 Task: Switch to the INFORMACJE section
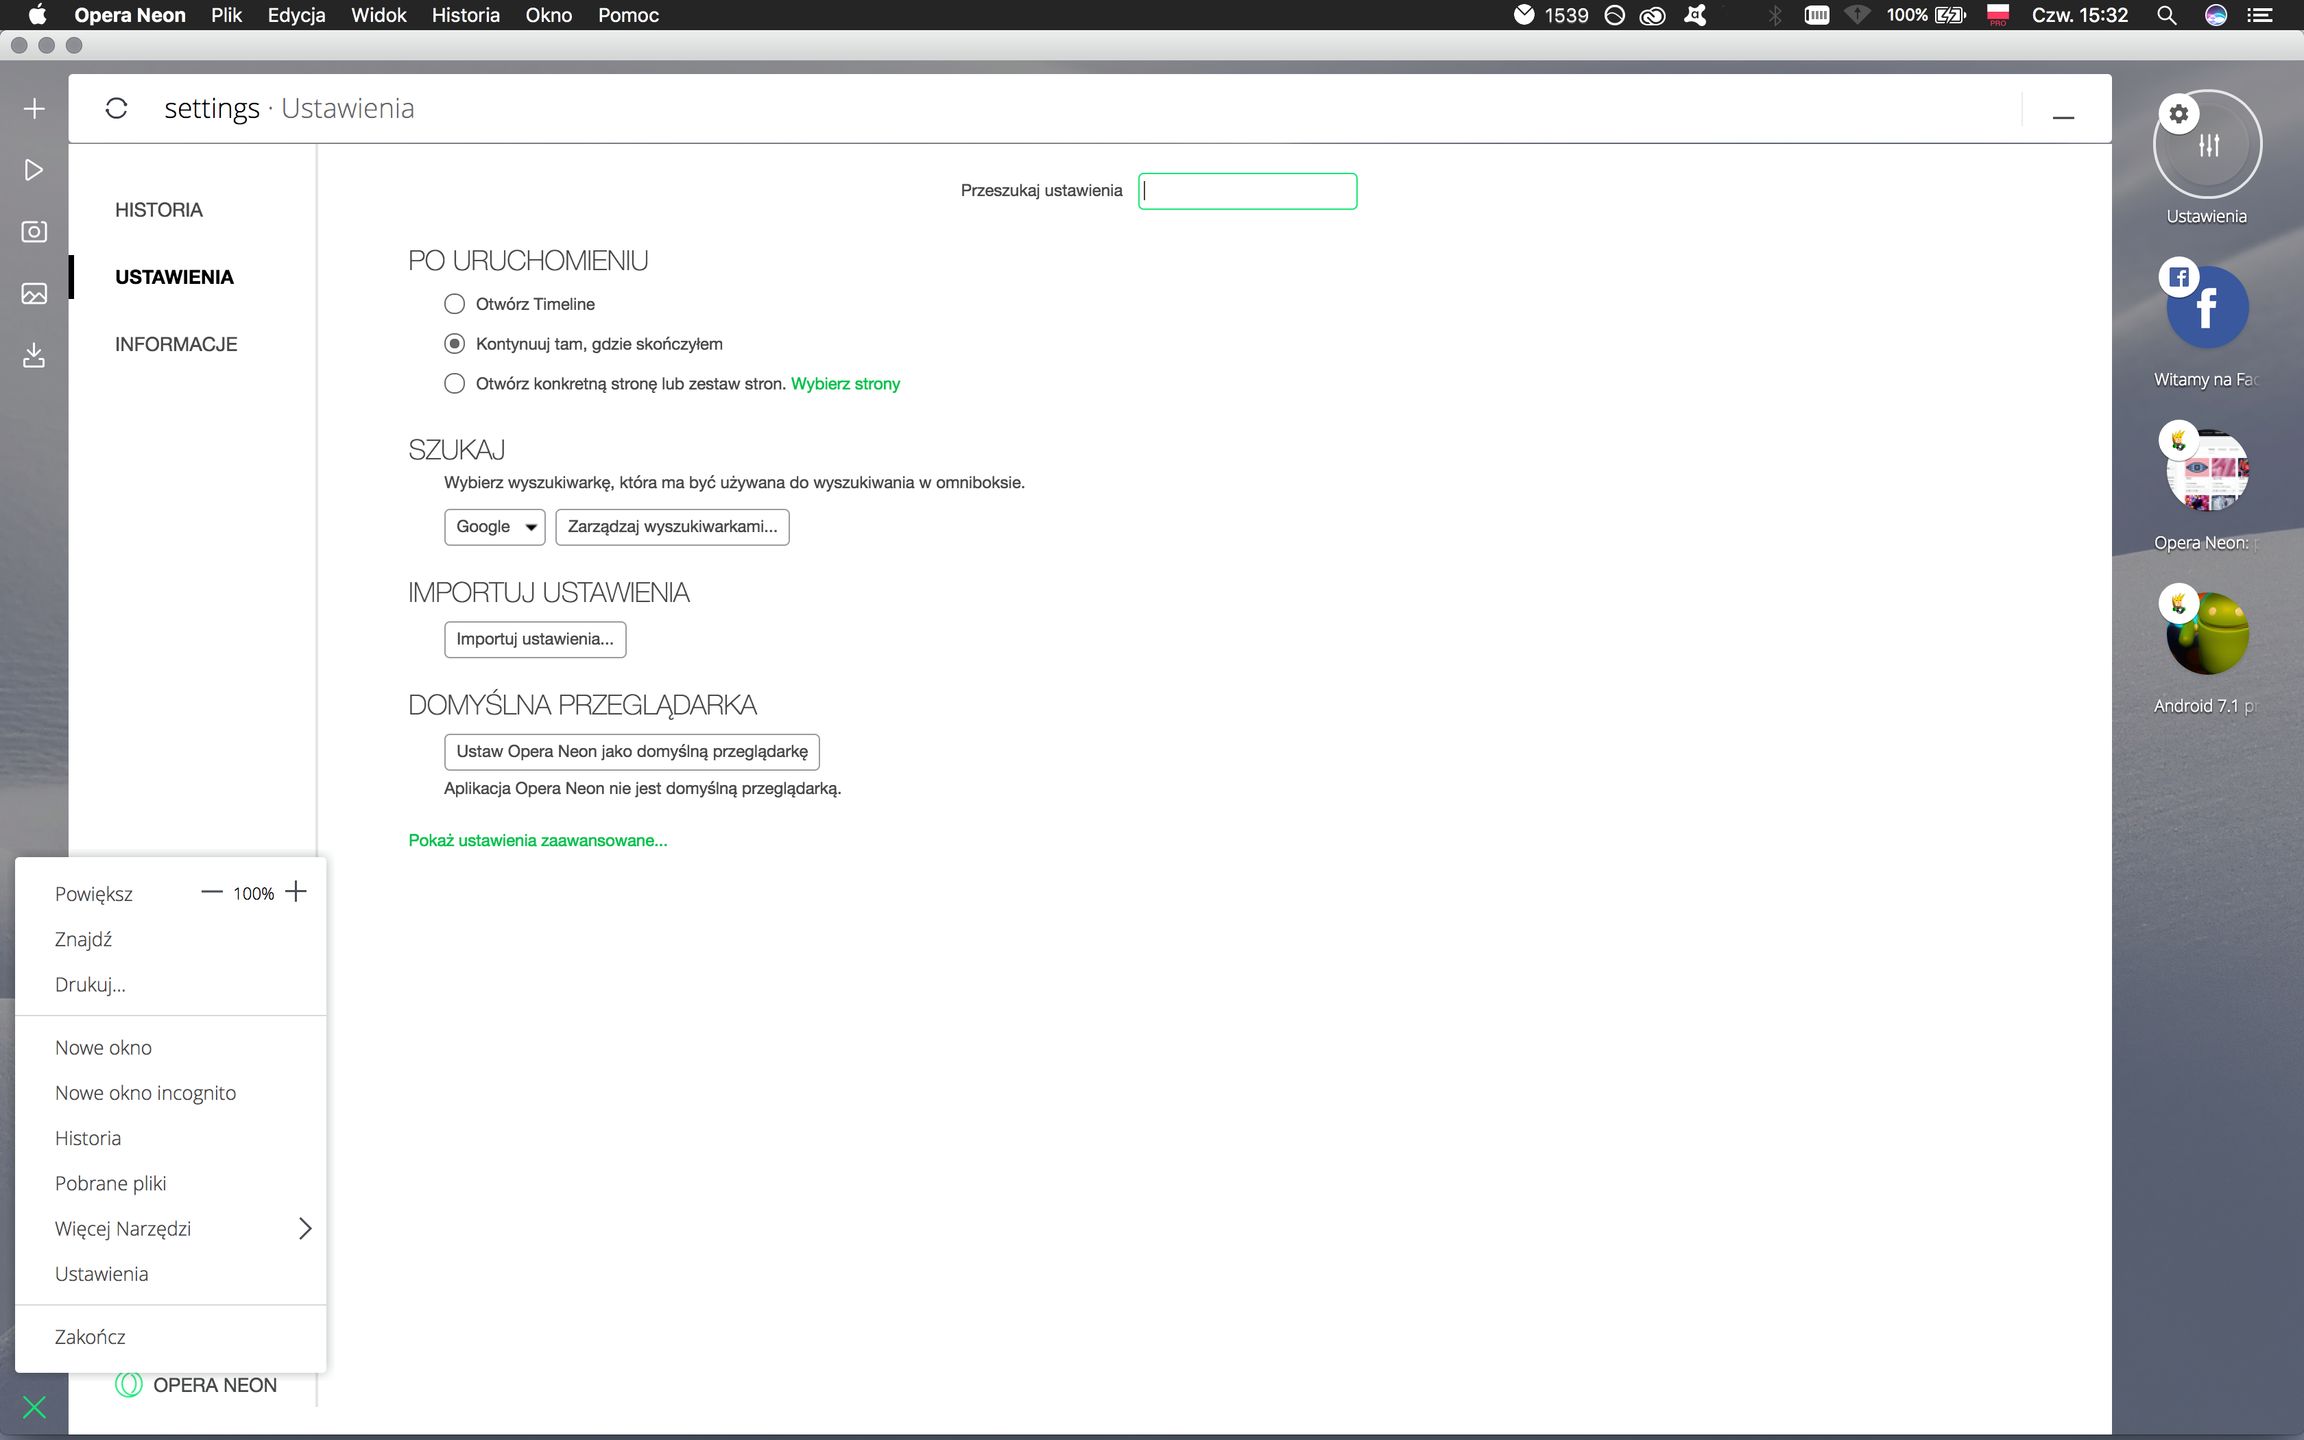pyautogui.click(x=176, y=343)
